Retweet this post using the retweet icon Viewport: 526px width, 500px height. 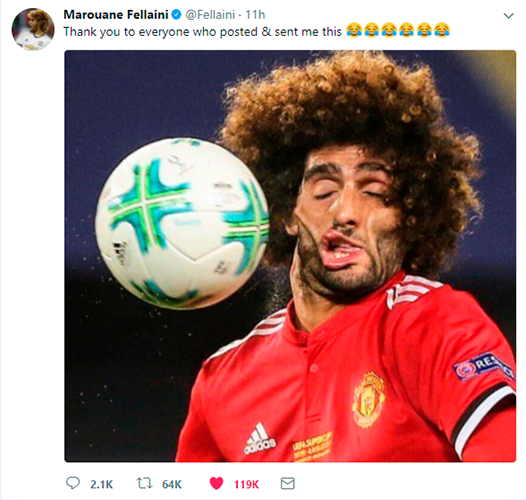click(x=145, y=484)
